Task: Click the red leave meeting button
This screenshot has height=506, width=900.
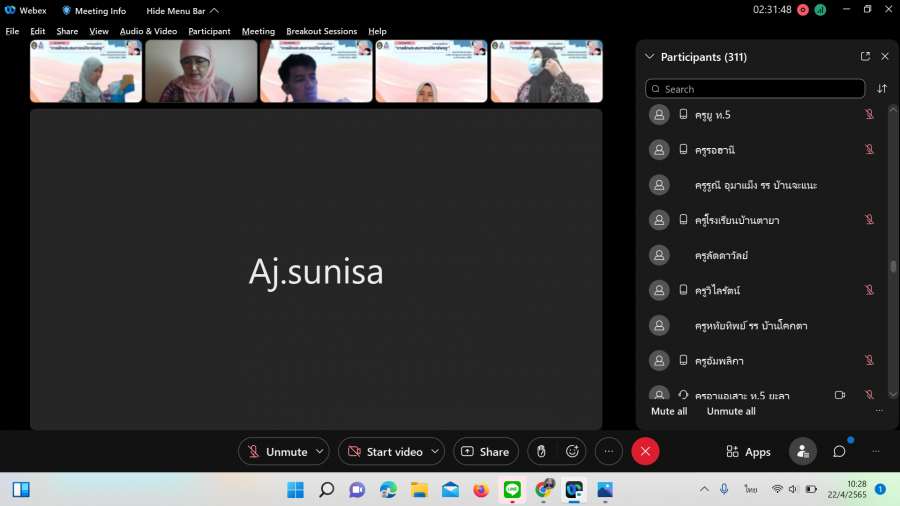Action: 645,452
